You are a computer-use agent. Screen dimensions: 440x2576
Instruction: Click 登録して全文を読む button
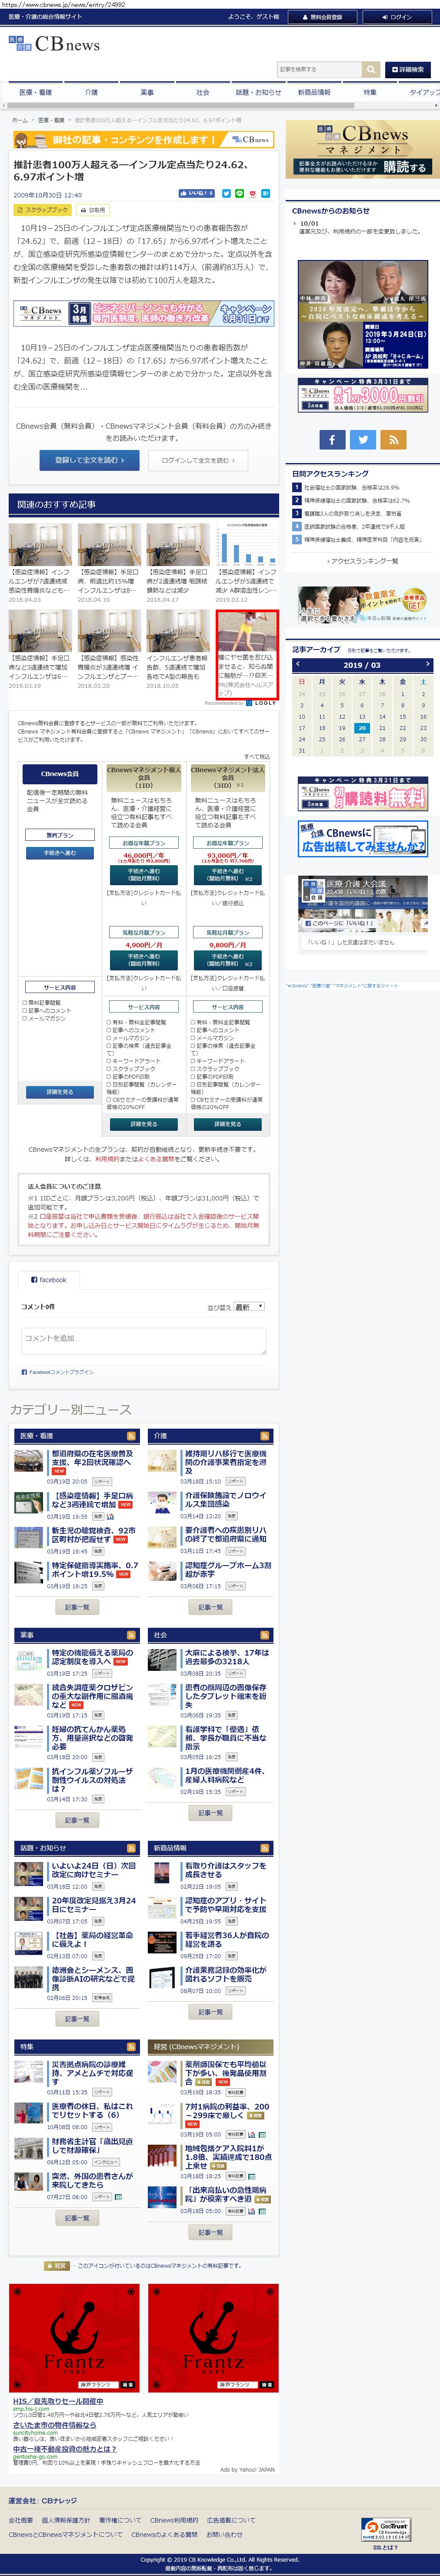90,460
